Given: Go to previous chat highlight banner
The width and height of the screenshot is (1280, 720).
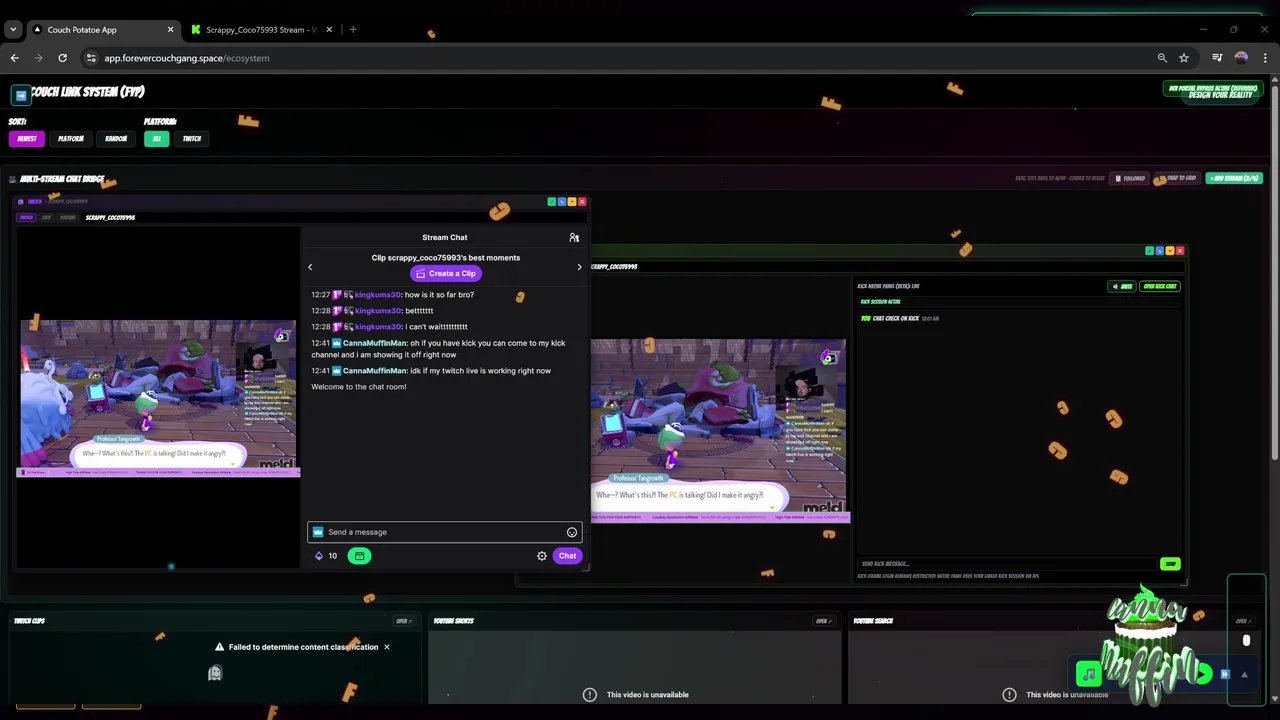Looking at the screenshot, I should tap(310, 267).
